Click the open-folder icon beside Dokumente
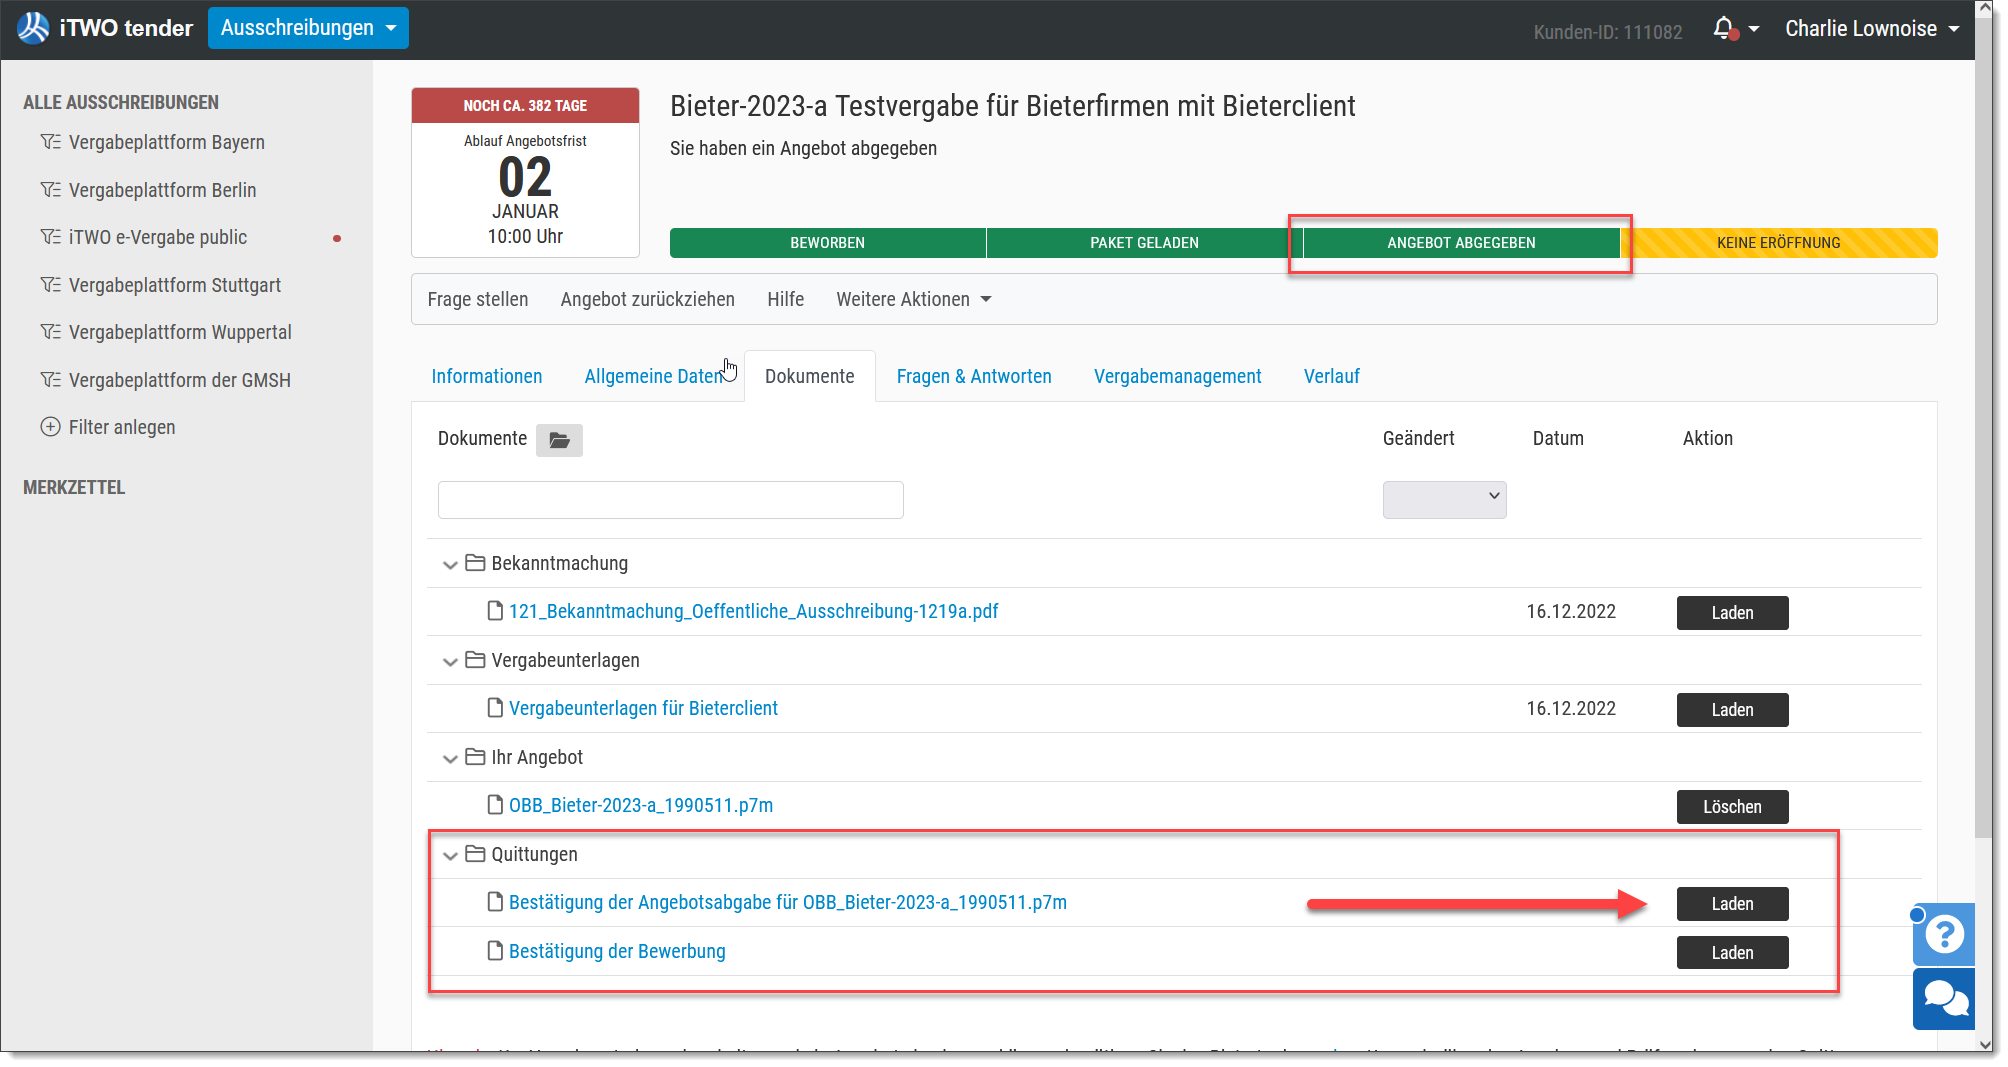Viewport: 2008px width, 1067px height. coord(559,440)
